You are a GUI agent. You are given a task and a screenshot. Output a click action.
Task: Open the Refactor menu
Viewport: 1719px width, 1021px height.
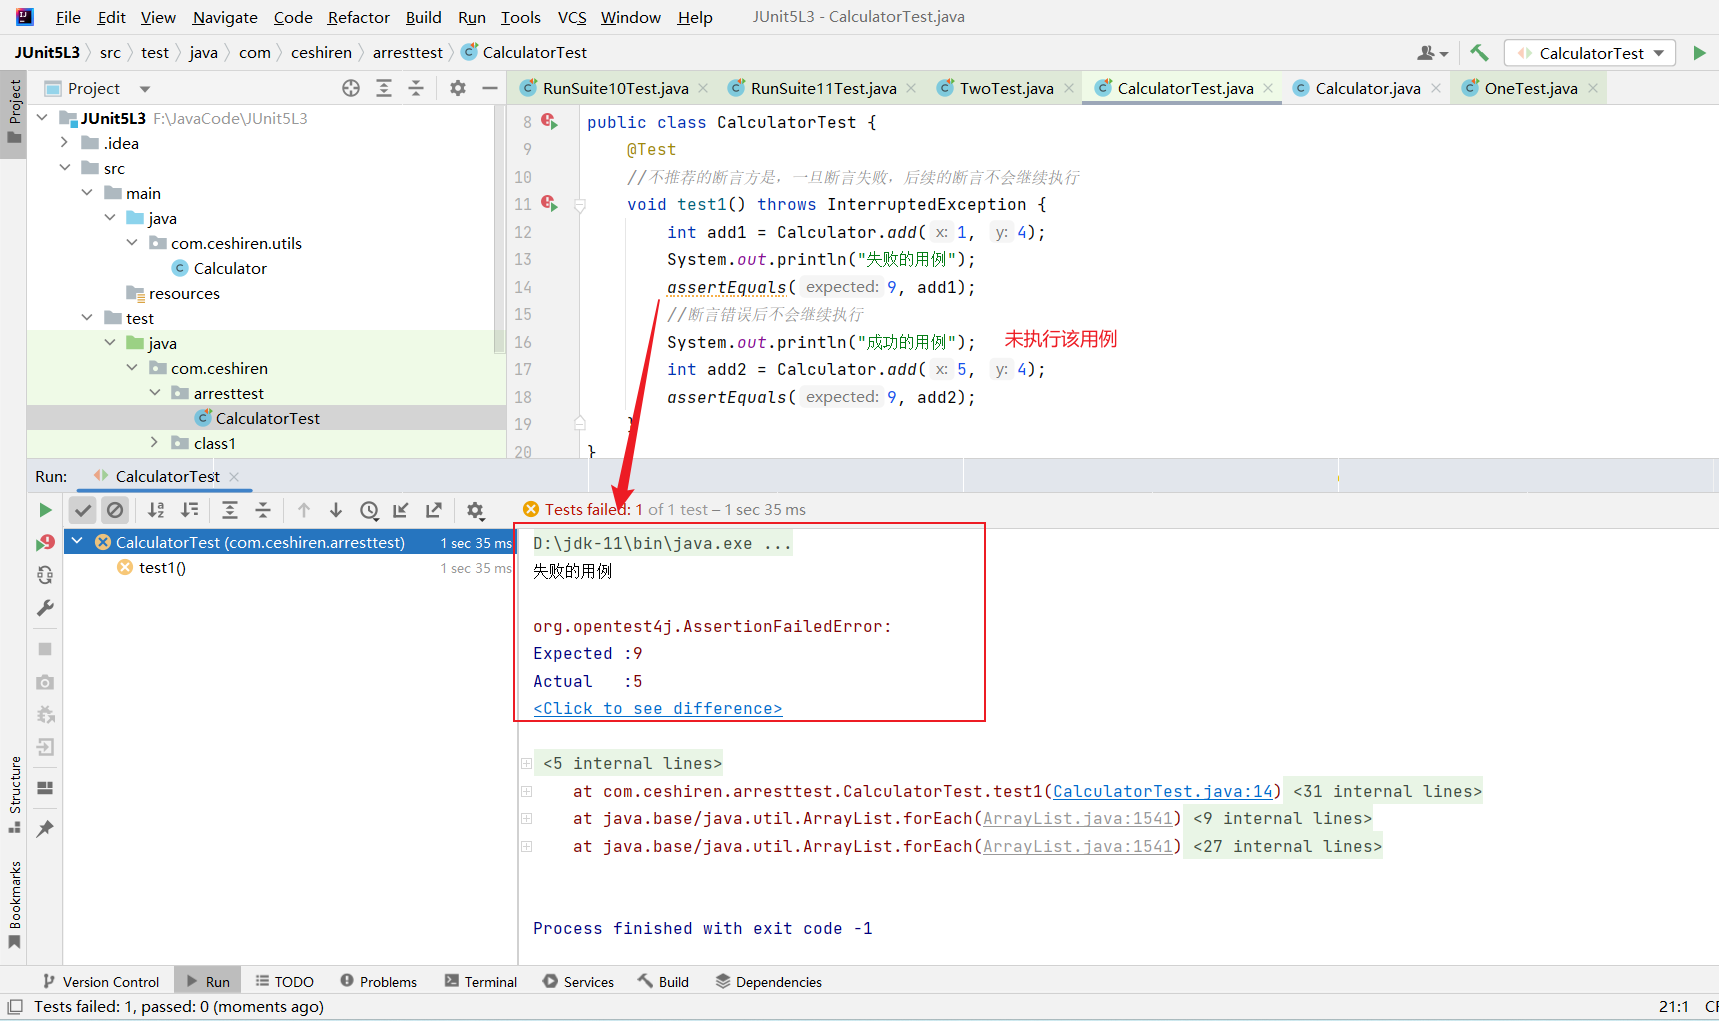coord(358,17)
